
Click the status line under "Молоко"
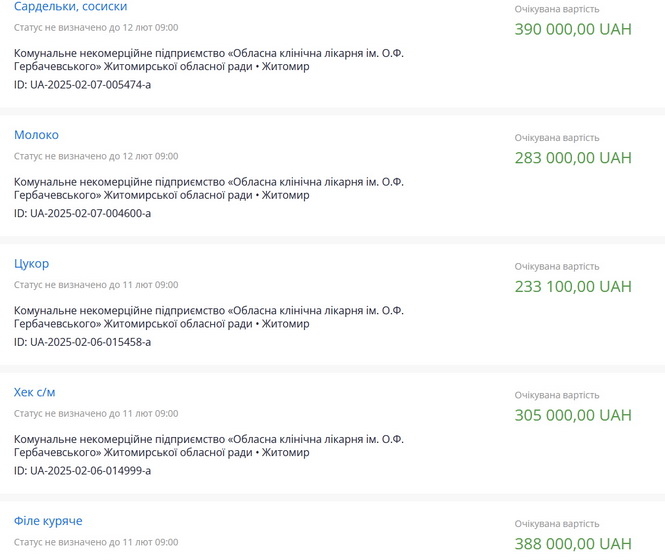click(x=96, y=156)
